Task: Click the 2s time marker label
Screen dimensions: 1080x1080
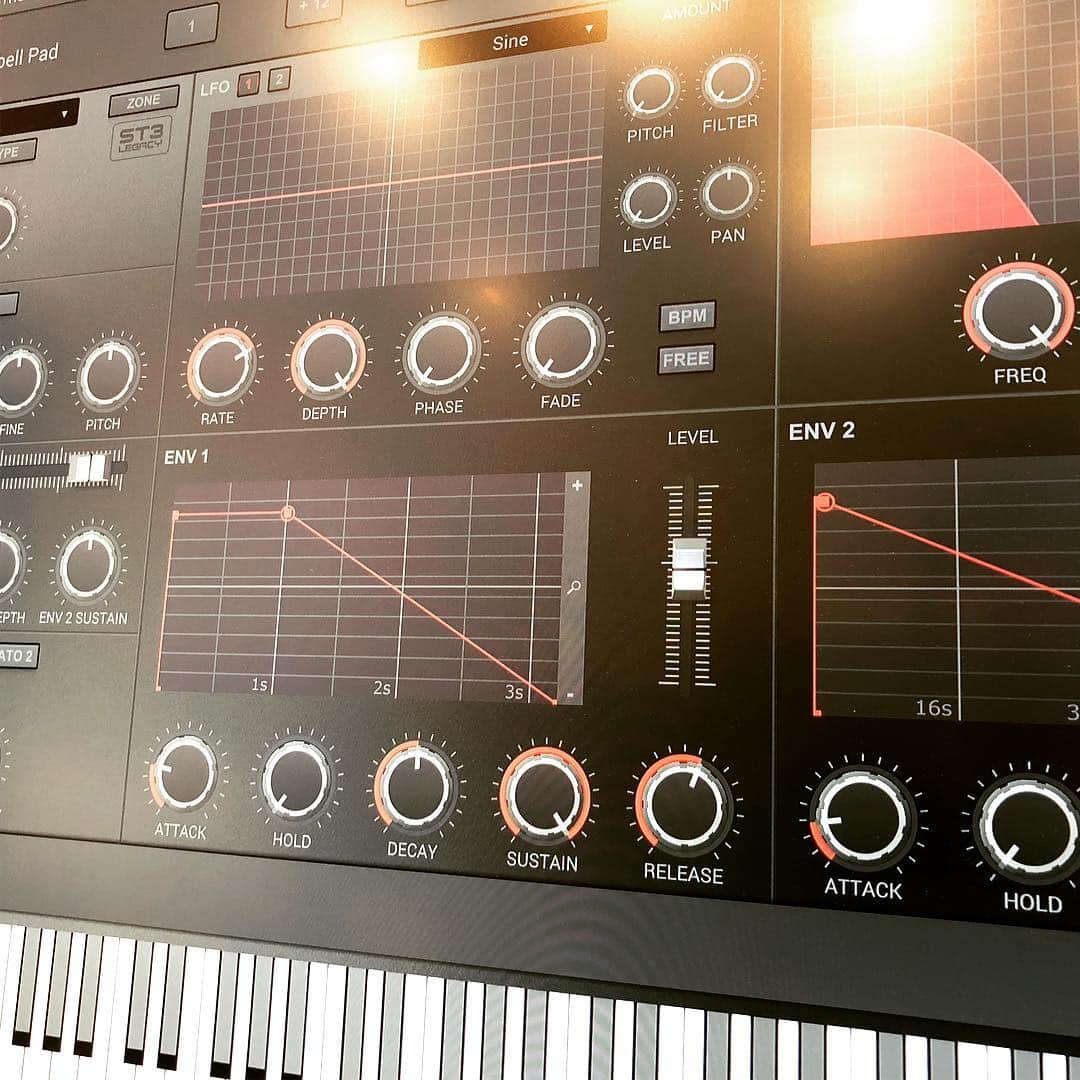Action: pyautogui.click(x=382, y=688)
